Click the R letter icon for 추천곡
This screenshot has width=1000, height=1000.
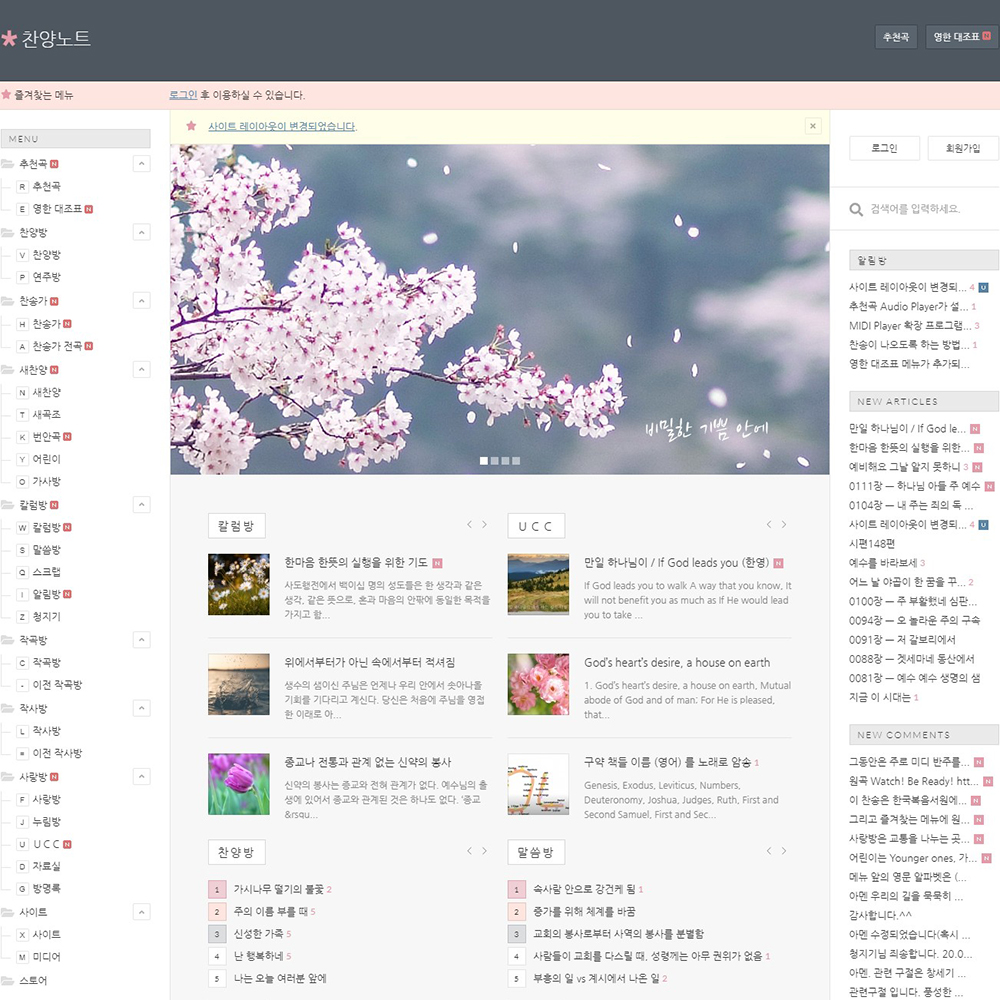(22, 187)
